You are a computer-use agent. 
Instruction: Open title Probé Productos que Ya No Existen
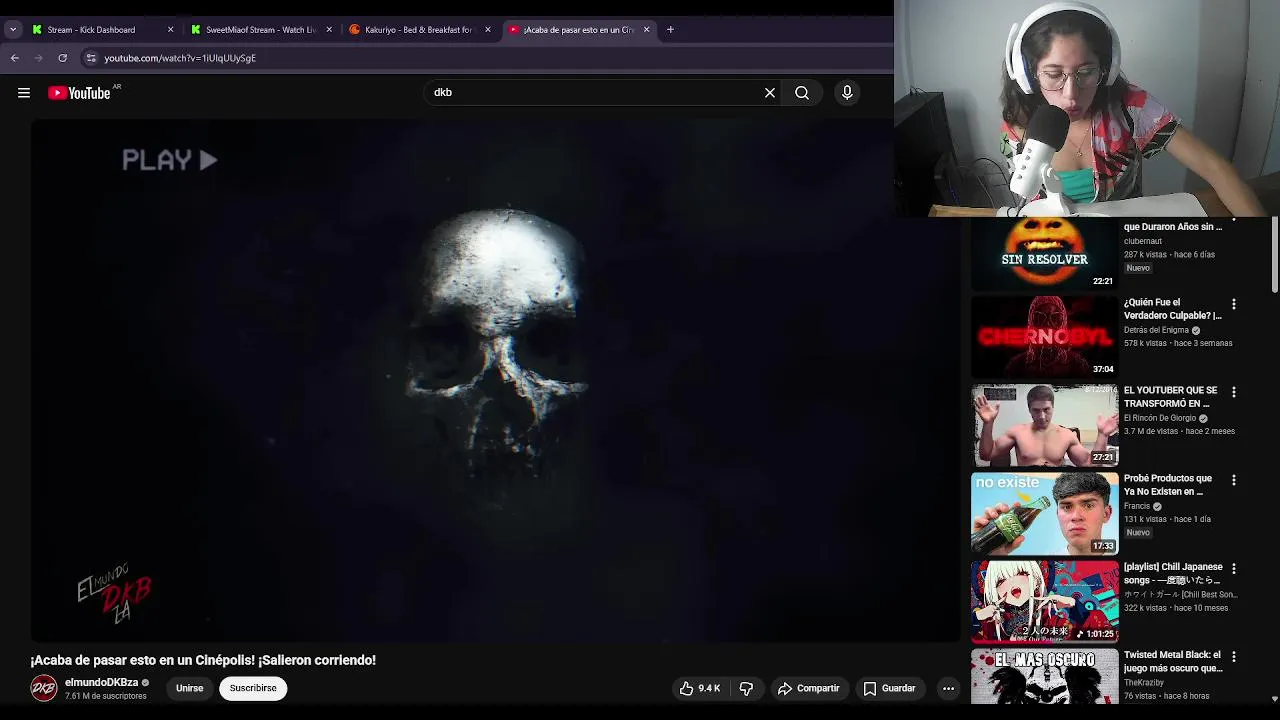1167,485
